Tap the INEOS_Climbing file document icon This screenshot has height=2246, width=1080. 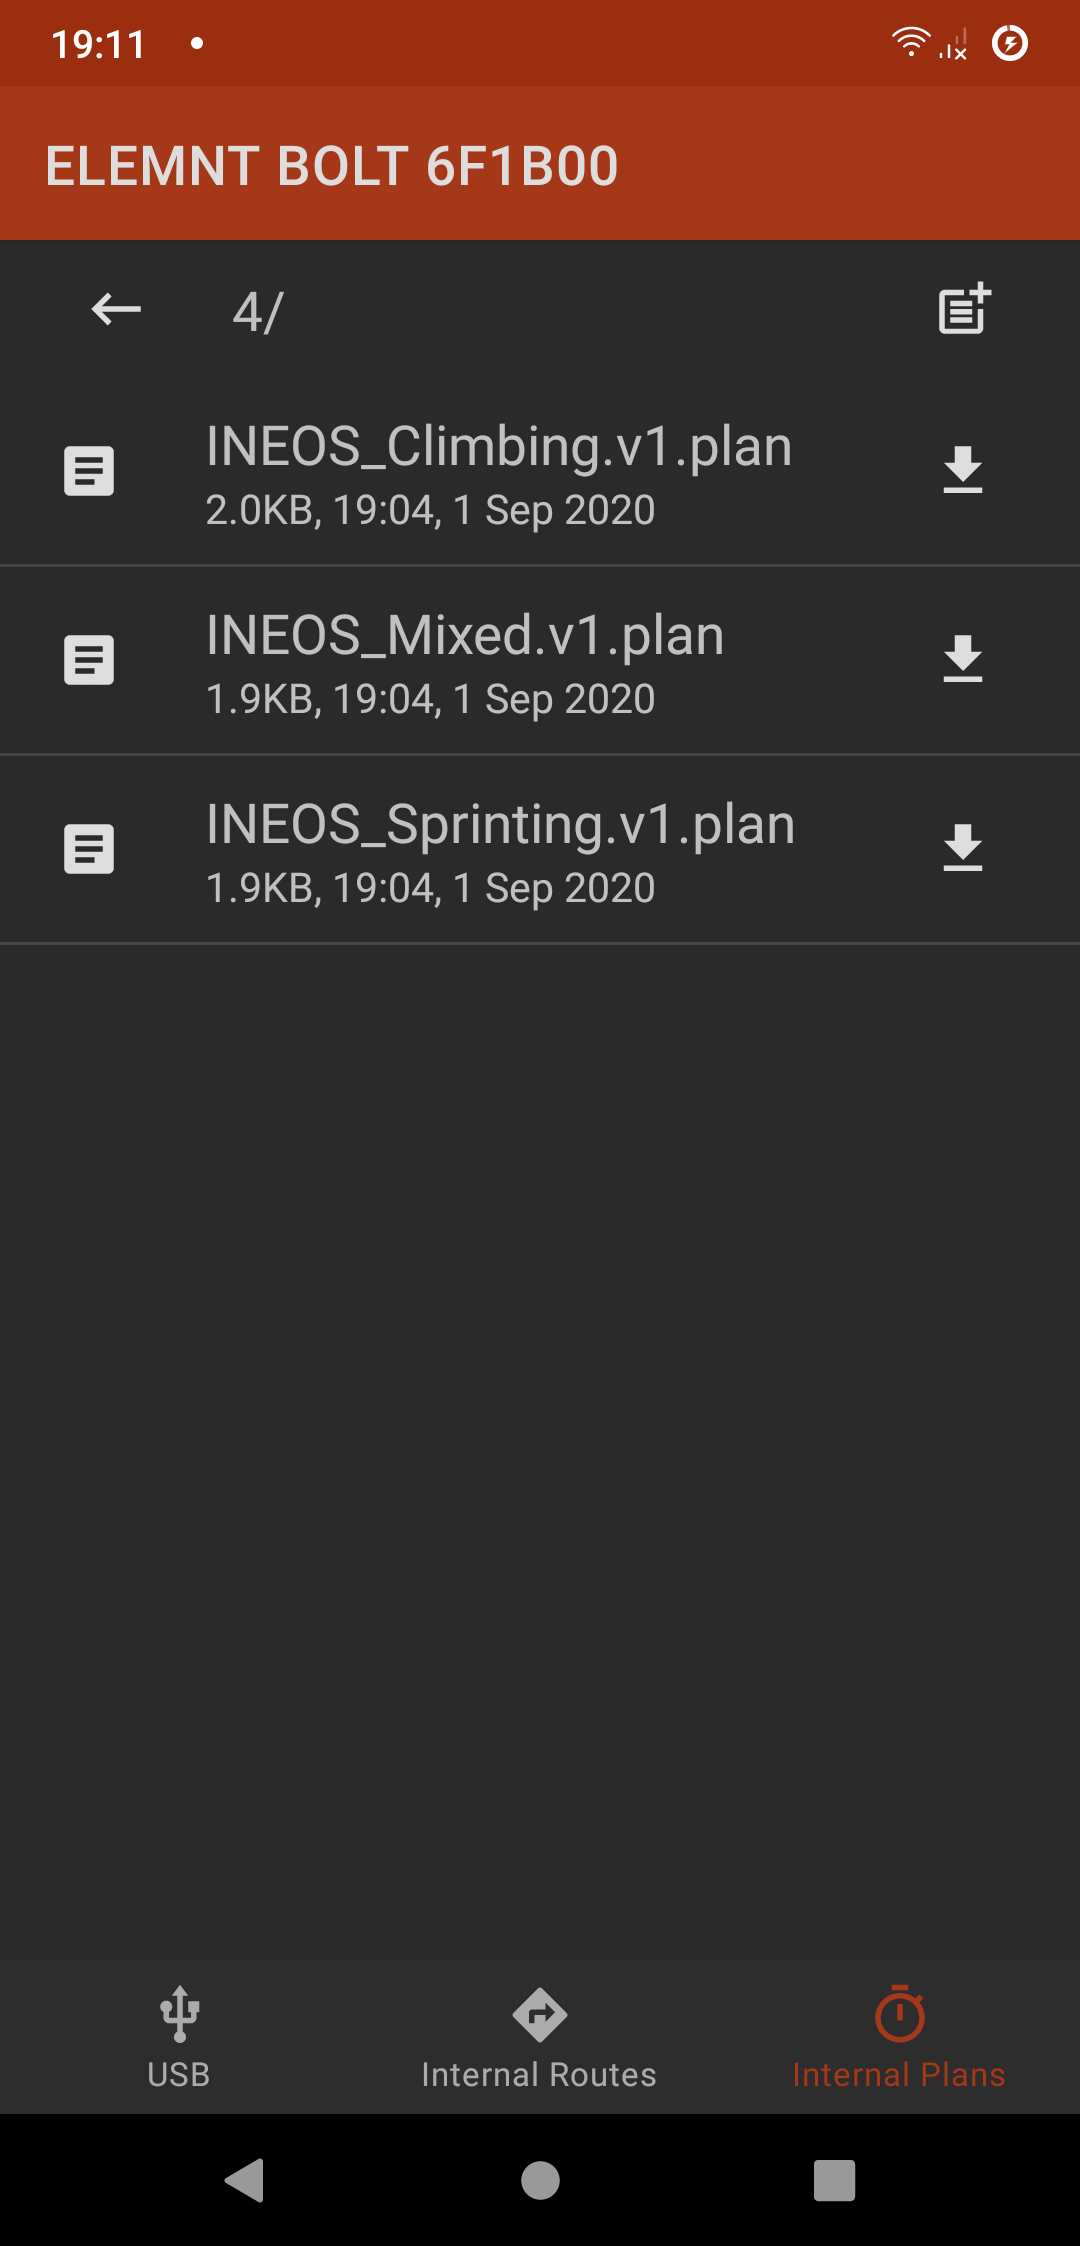click(x=89, y=471)
